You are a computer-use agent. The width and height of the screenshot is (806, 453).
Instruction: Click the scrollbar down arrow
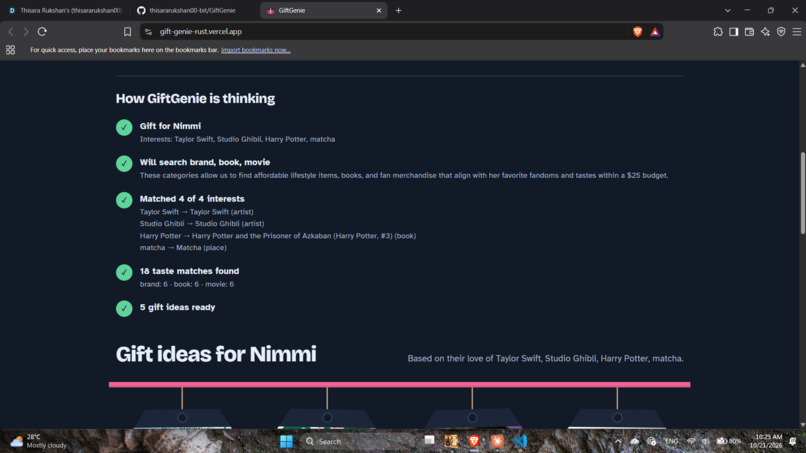pos(802,425)
